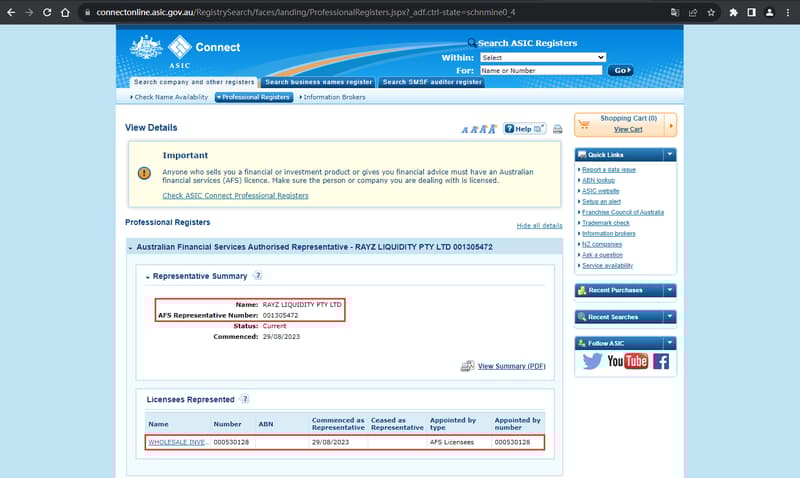
Task: Go back using browser back arrow
Action: pyautogui.click(x=11, y=12)
